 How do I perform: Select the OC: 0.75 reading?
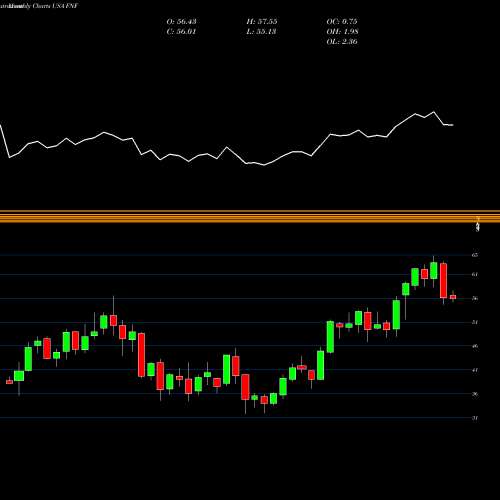[x=342, y=22]
